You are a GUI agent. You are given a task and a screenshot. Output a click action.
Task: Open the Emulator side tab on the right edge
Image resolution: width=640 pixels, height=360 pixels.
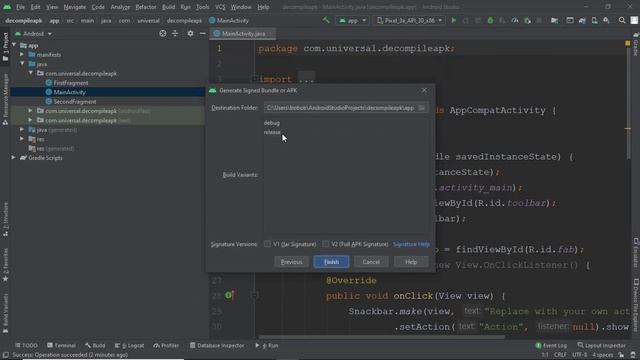pos(636,253)
